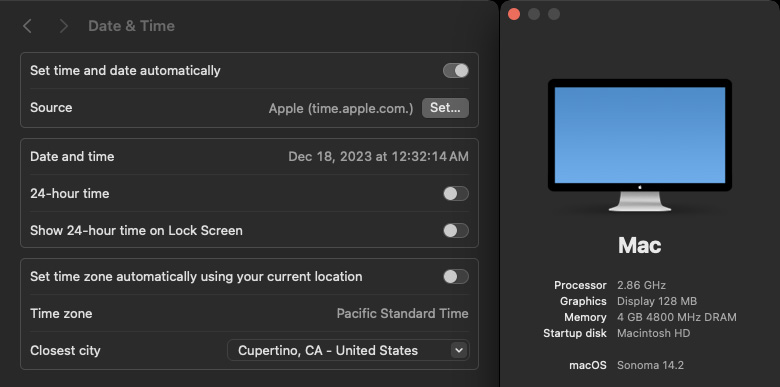Click the Dec 18, 2023 date and time value
The image size is (780, 387).
(x=378, y=157)
